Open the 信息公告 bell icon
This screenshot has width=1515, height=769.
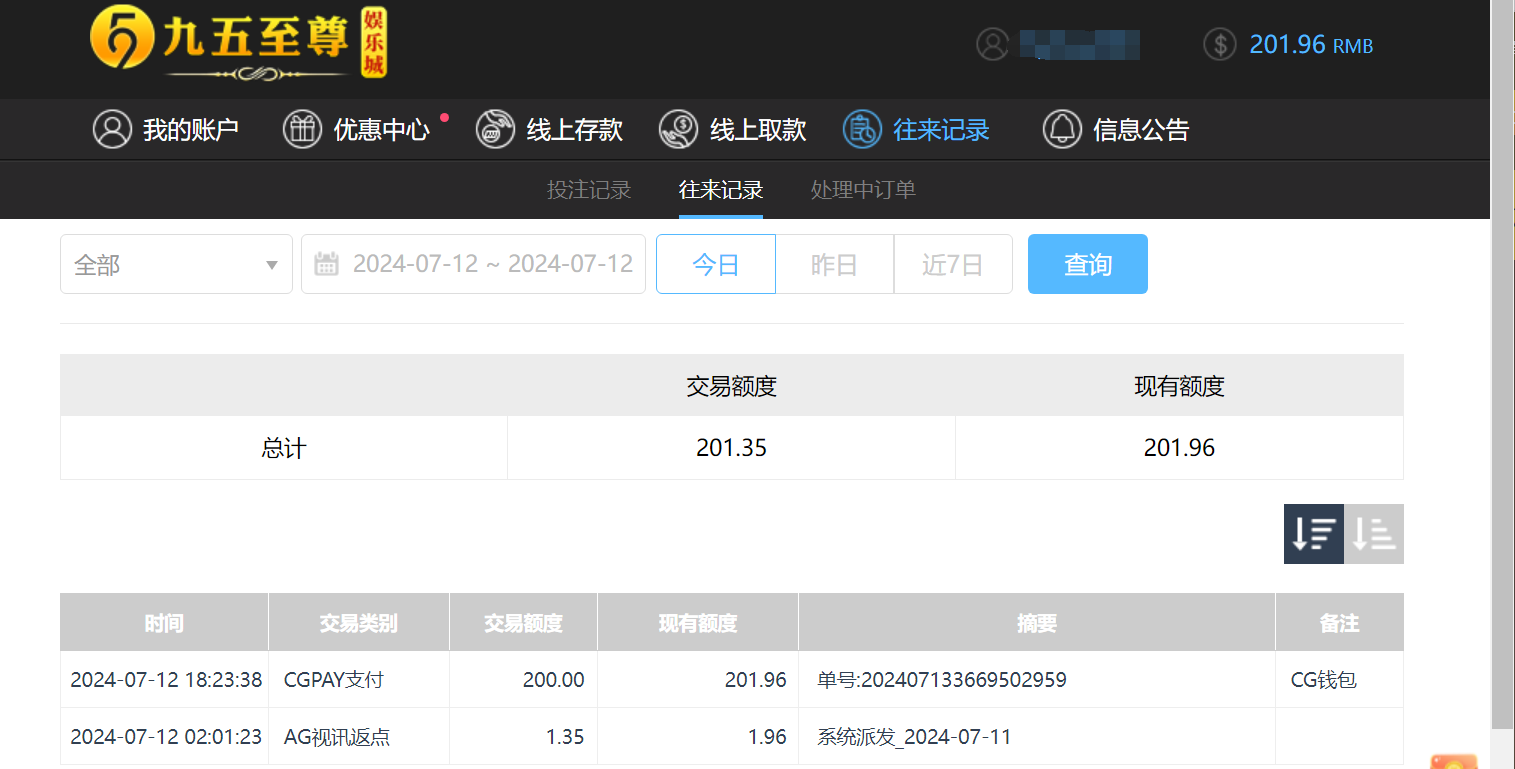1062,129
